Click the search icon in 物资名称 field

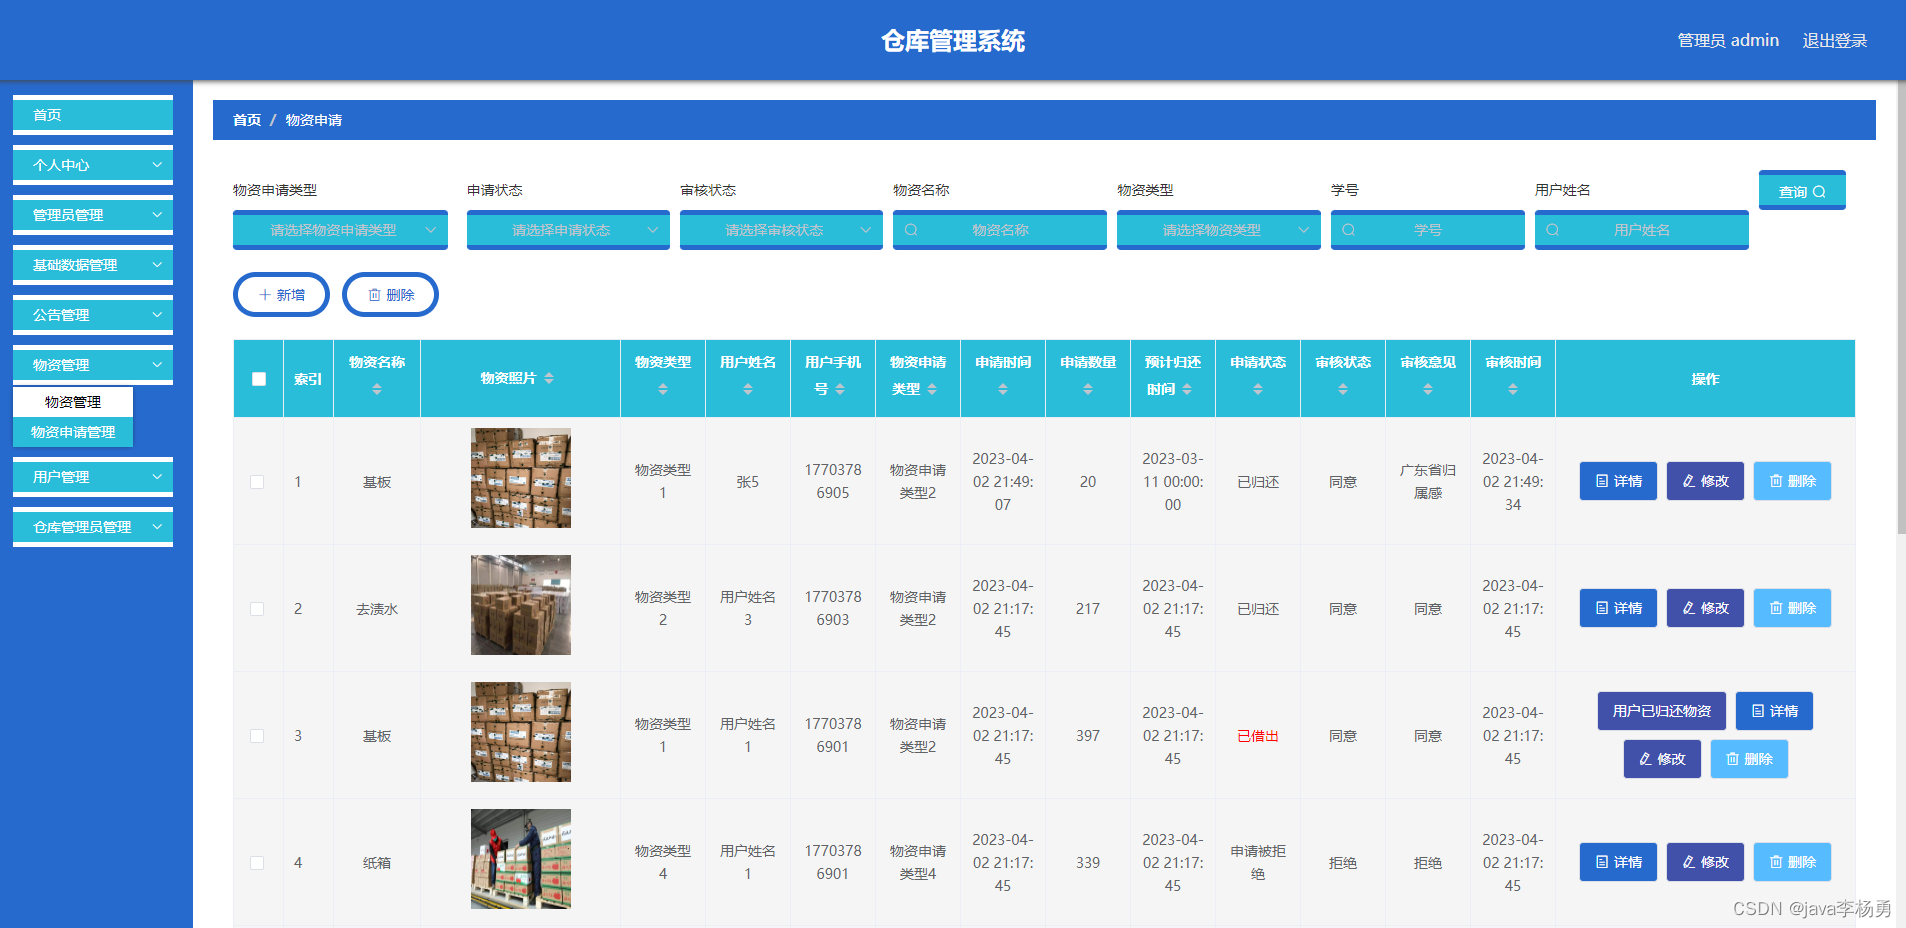click(x=911, y=230)
